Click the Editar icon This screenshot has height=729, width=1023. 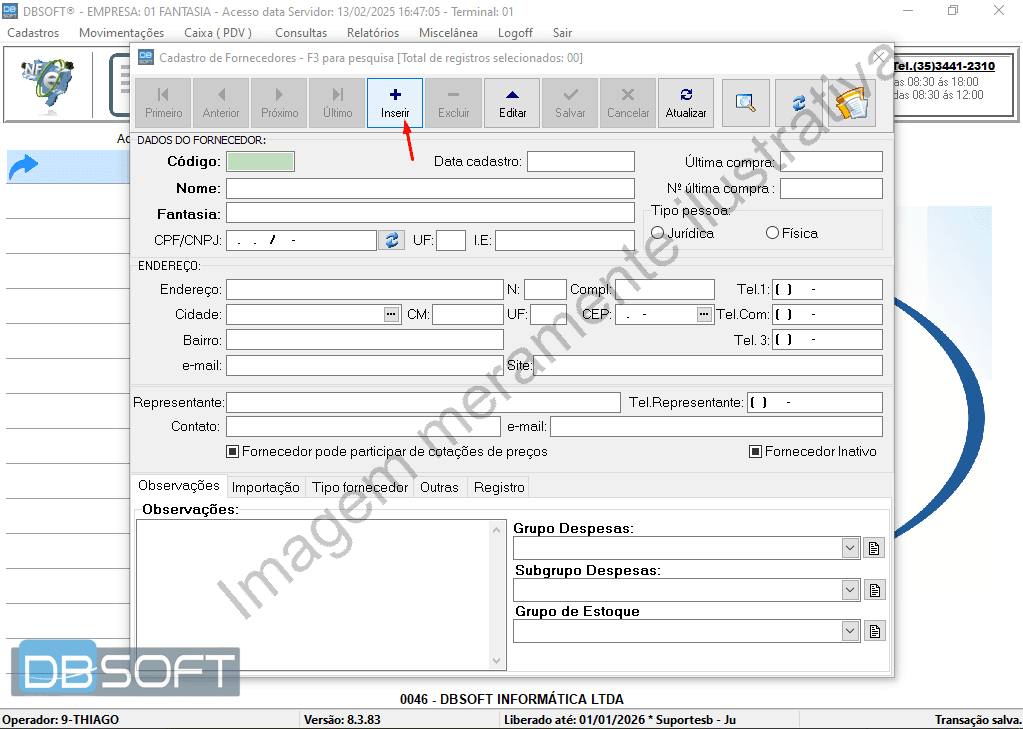pyautogui.click(x=511, y=103)
